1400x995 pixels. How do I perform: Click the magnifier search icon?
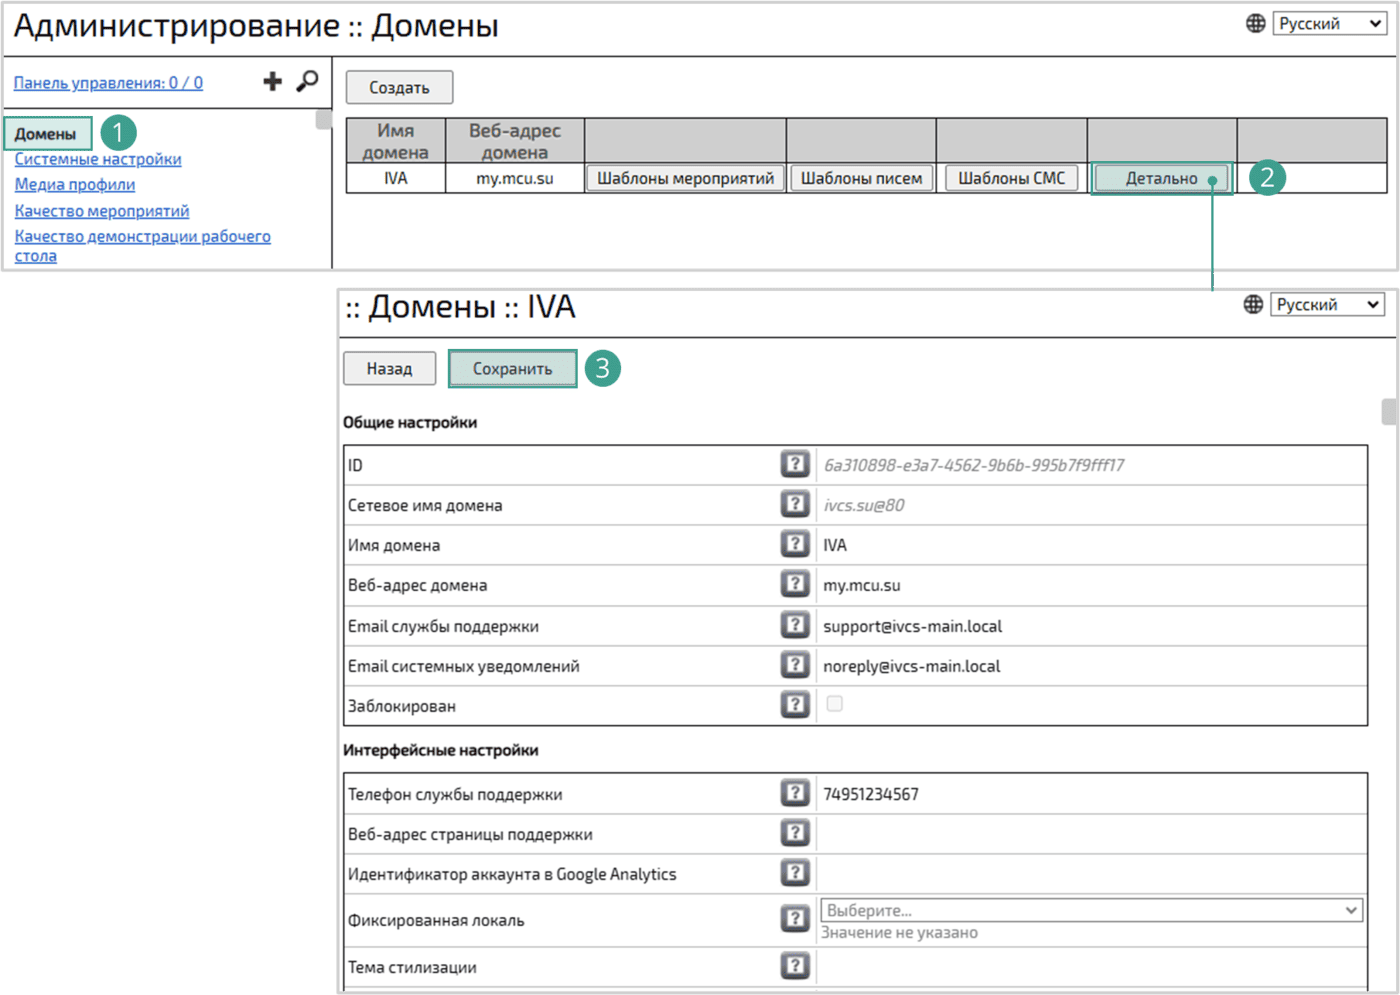tap(307, 81)
